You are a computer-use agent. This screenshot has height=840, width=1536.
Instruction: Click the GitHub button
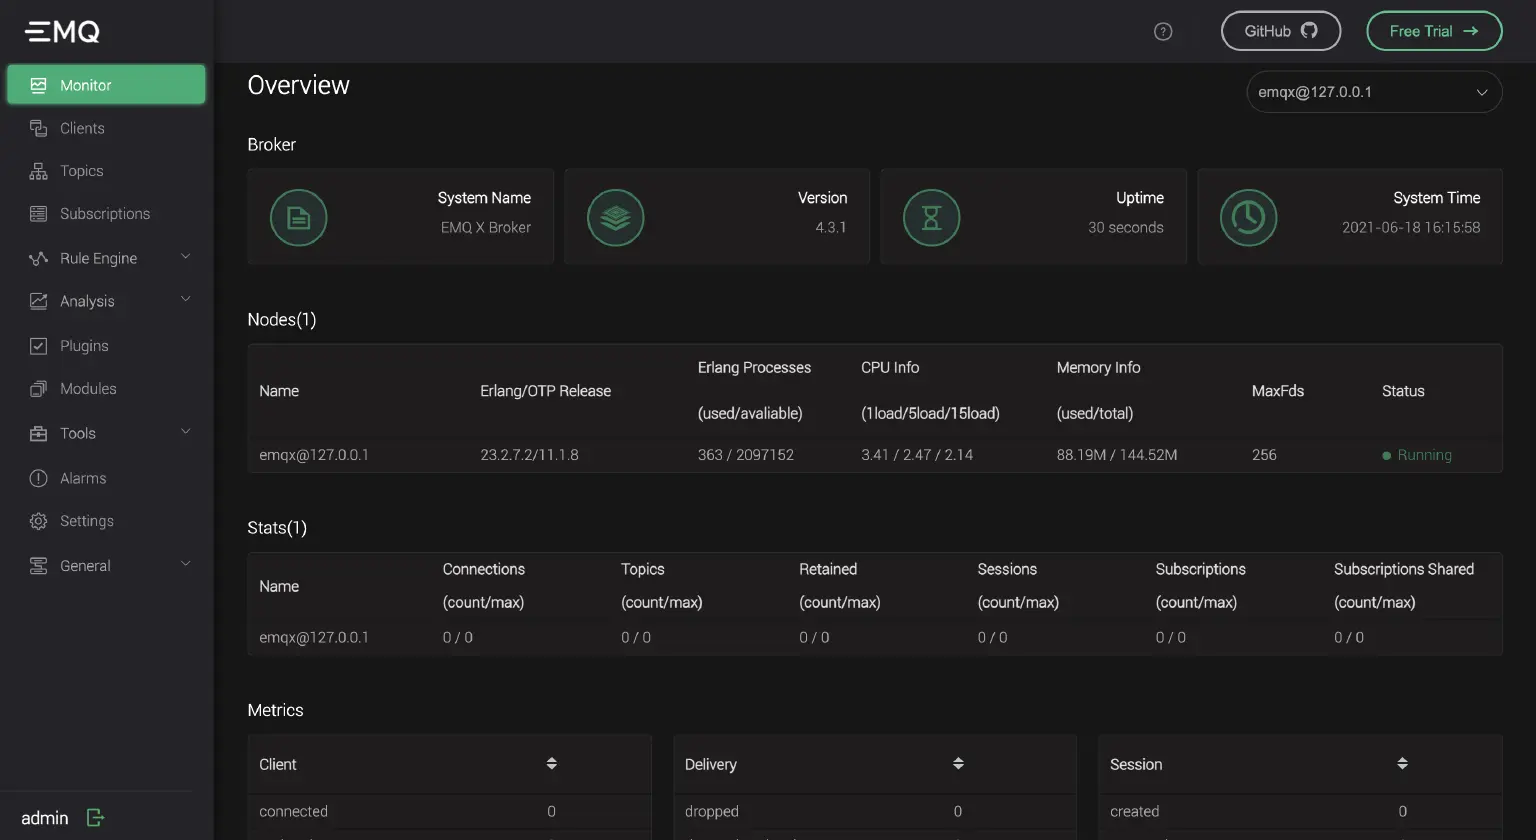(x=1280, y=31)
